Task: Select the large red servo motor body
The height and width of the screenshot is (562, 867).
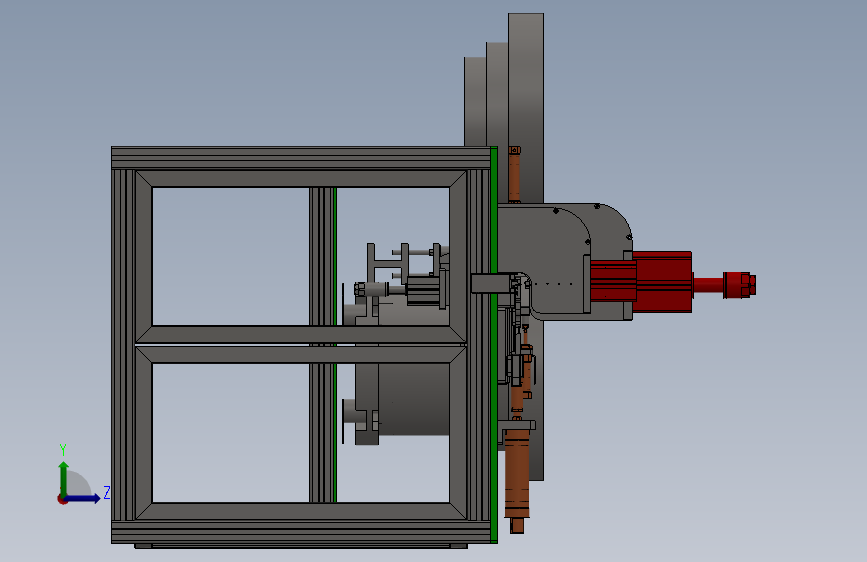Action: 662,282
